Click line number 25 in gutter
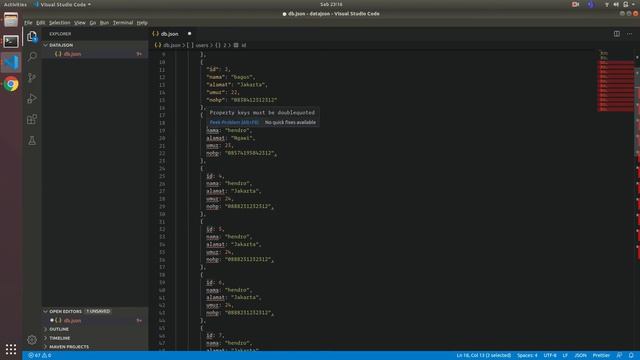 coord(162,176)
